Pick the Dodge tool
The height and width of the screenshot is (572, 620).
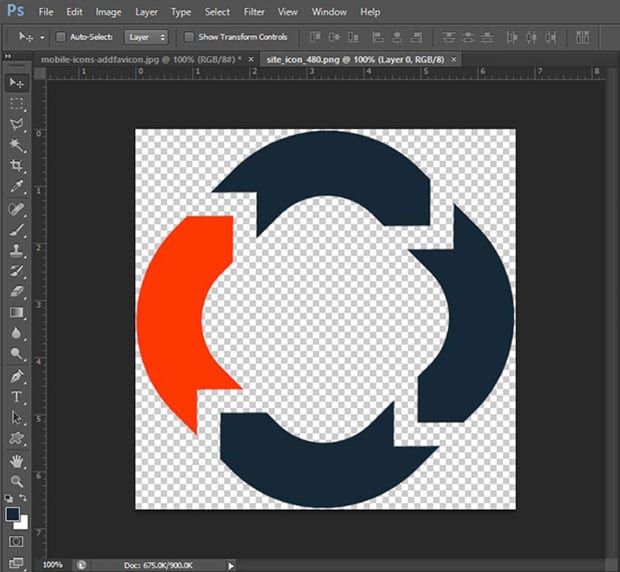pos(16,353)
